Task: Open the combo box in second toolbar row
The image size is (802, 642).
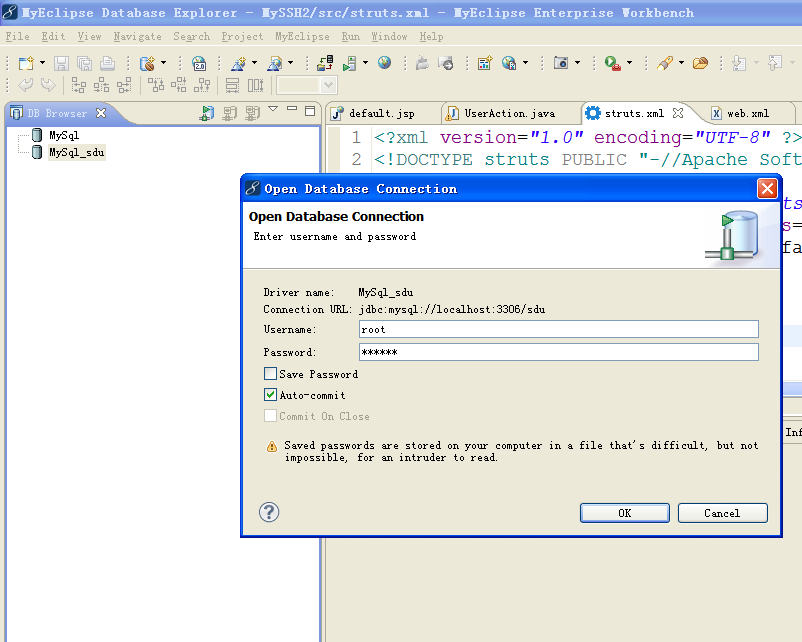Action: [x=329, y=85]
